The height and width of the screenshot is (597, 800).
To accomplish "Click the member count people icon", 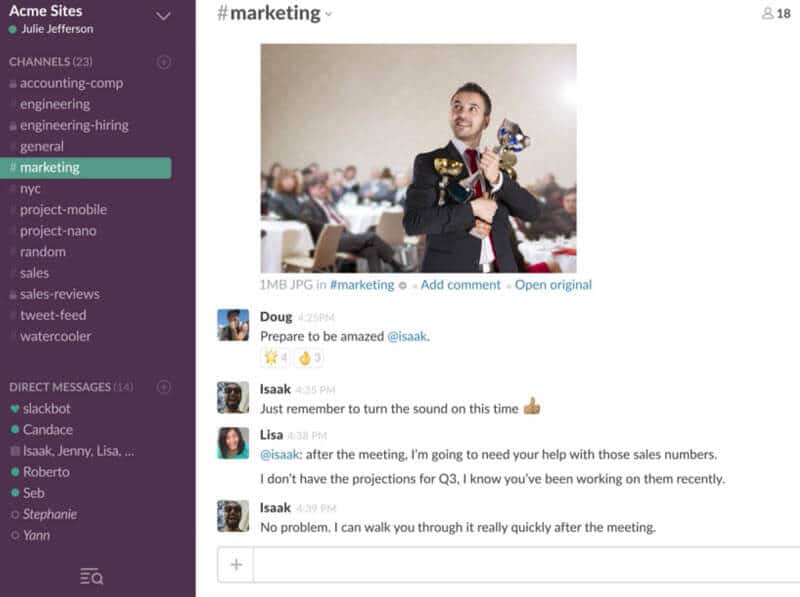I will coord(767,14).
